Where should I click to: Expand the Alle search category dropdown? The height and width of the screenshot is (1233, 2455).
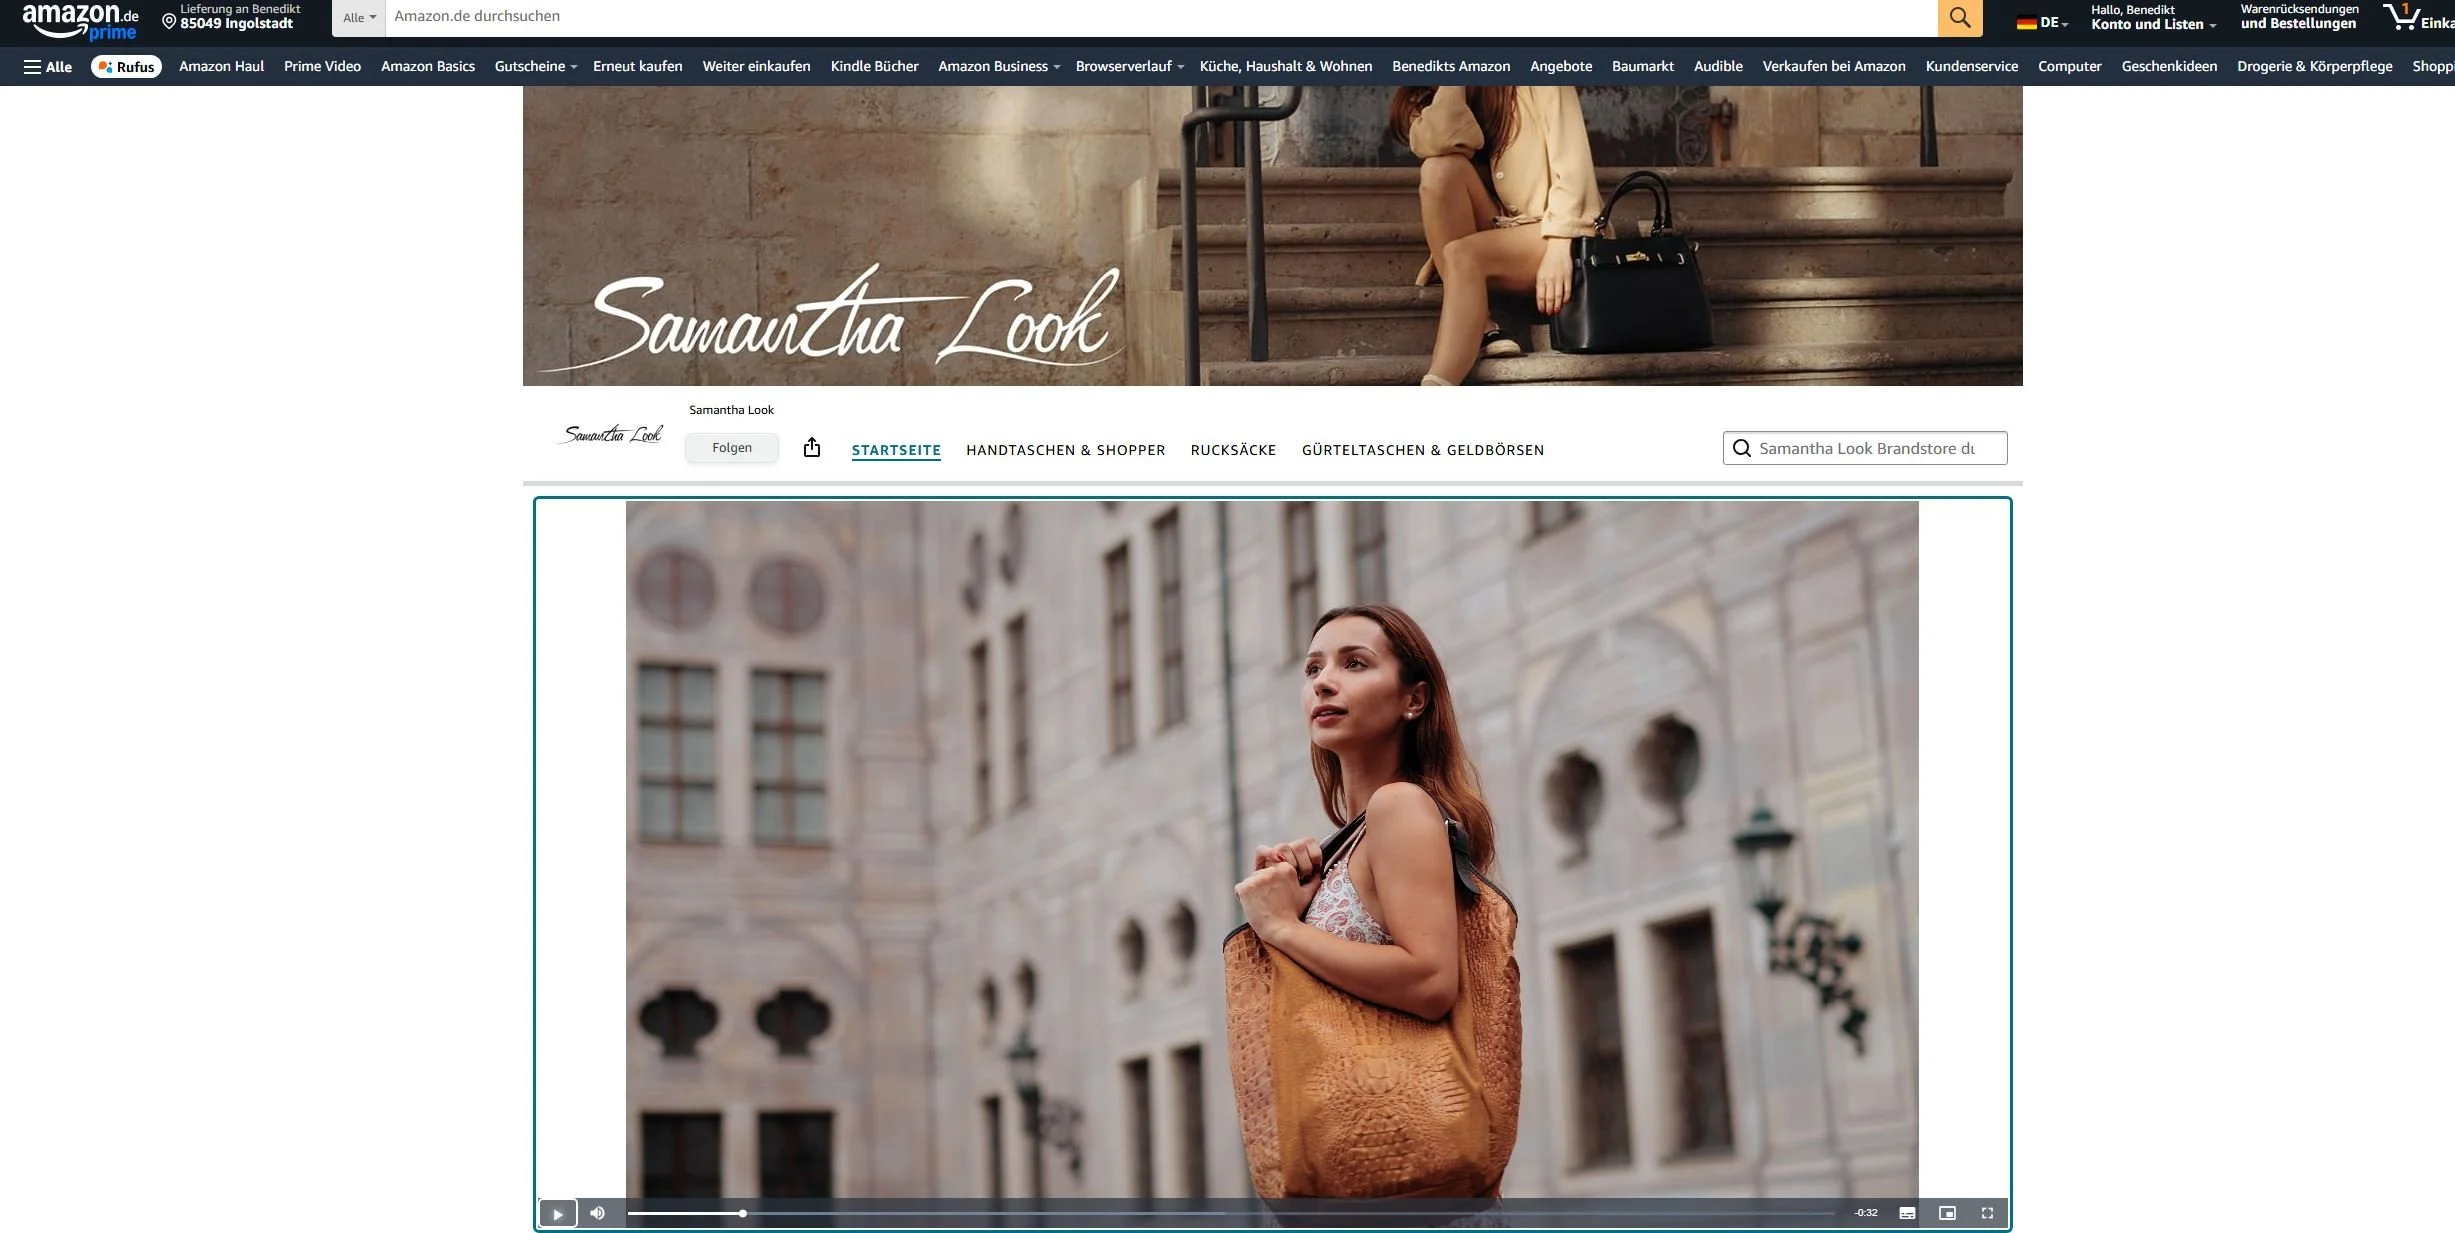pyautogui.click(x=358, y=17)
